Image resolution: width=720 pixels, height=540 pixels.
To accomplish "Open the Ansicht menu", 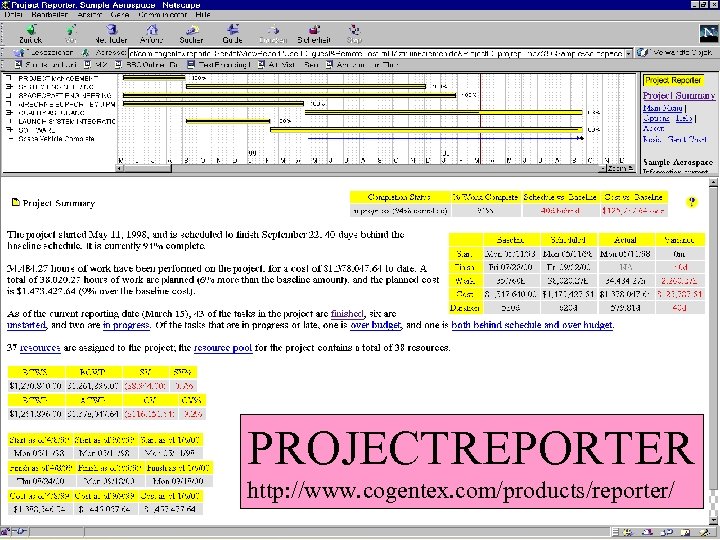I will 90,15.
